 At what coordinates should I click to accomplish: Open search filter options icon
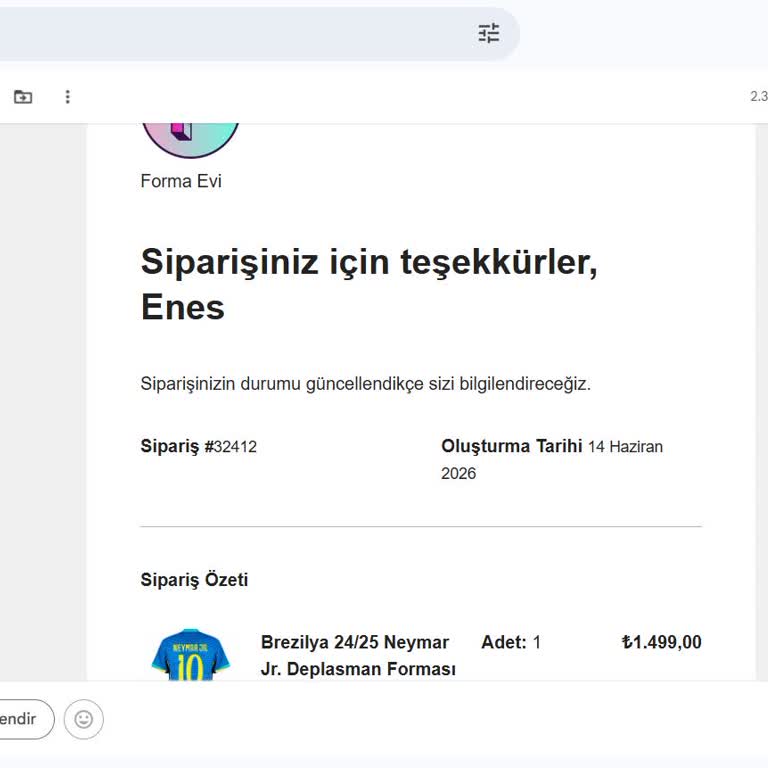click(x=488, y=33)
